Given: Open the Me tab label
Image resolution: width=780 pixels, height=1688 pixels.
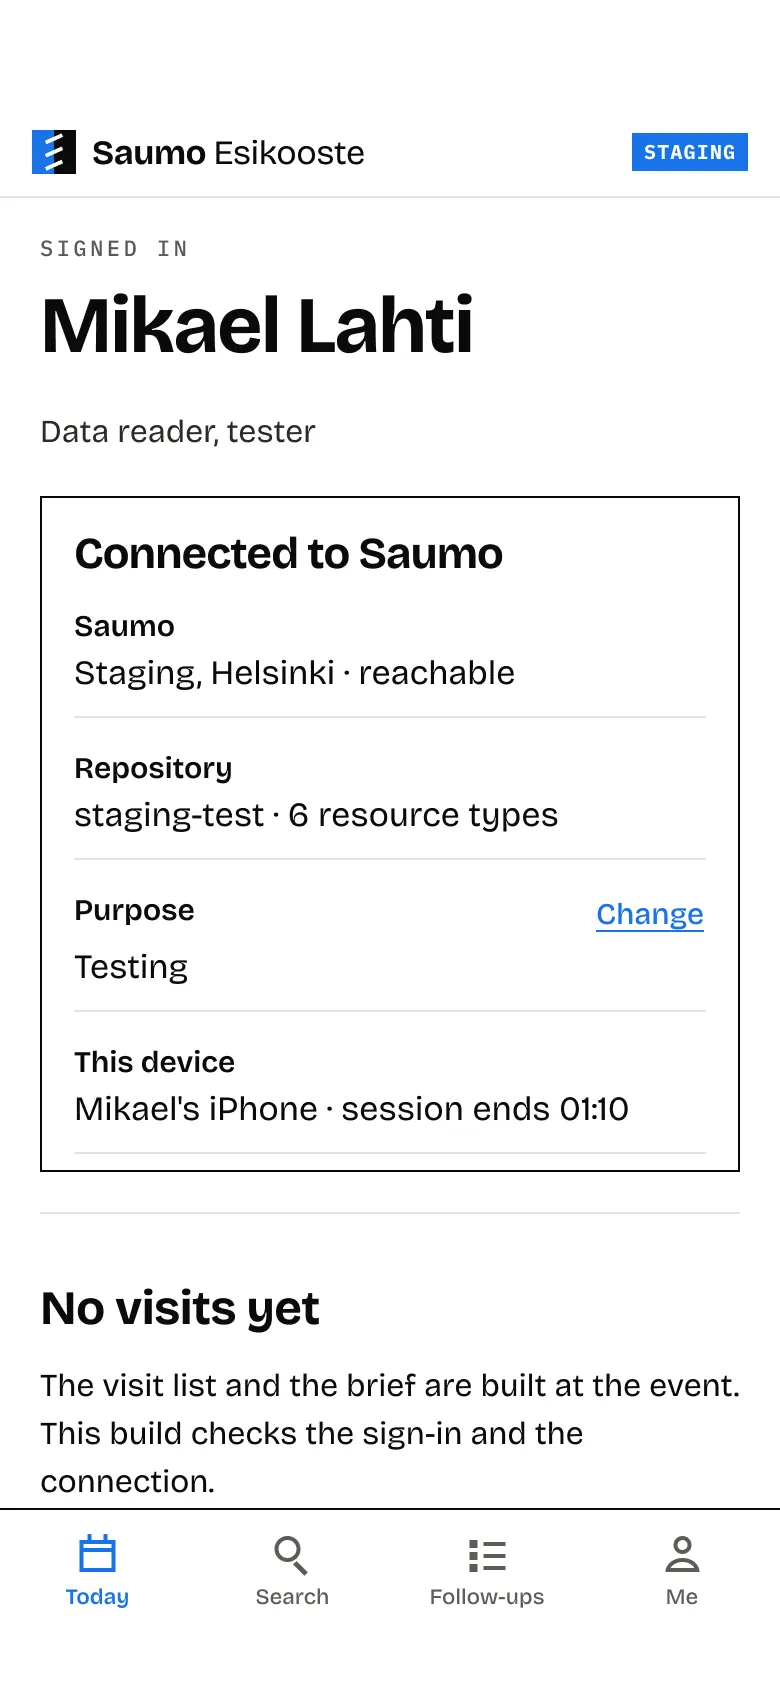Looking at the screenshot, I should pos(682,1597).
